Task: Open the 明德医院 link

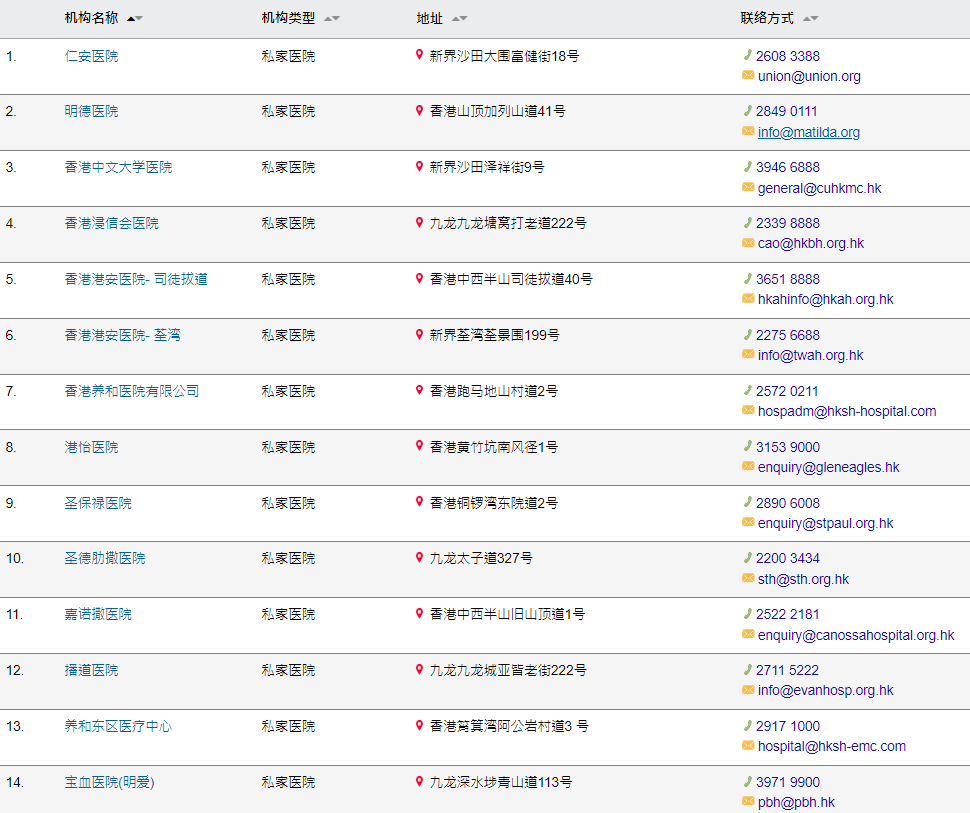Action: coord(92,111)
